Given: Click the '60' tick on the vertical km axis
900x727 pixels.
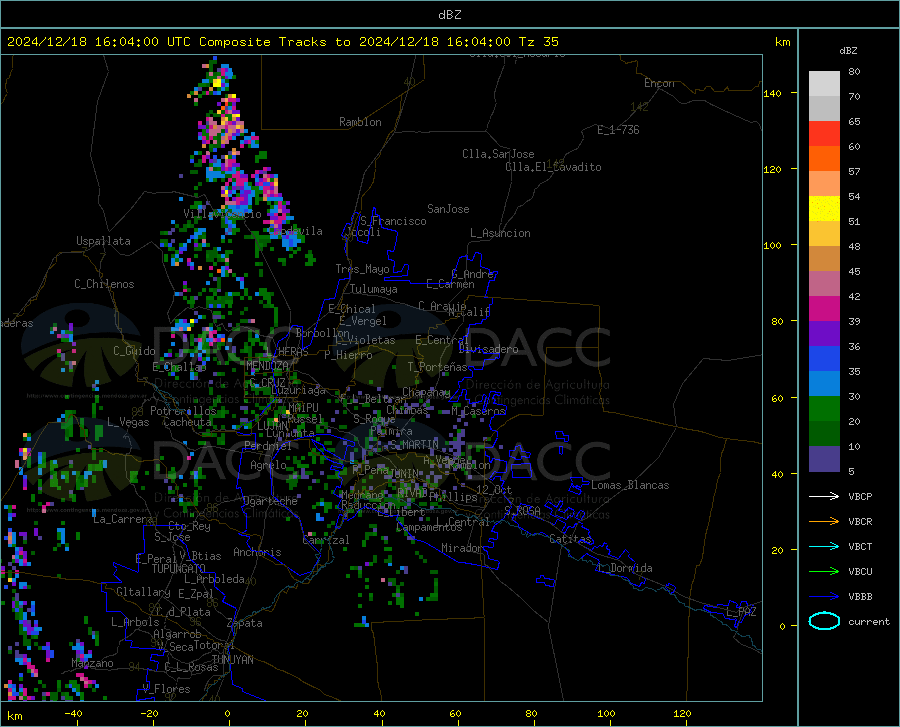Looking at the screenshot, I should (777, 398).
